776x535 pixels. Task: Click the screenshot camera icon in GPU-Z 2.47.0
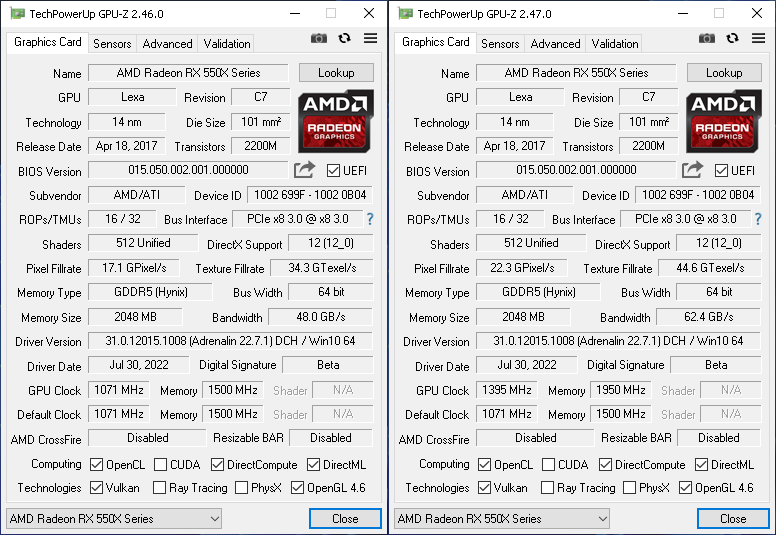tap(707, 39)
